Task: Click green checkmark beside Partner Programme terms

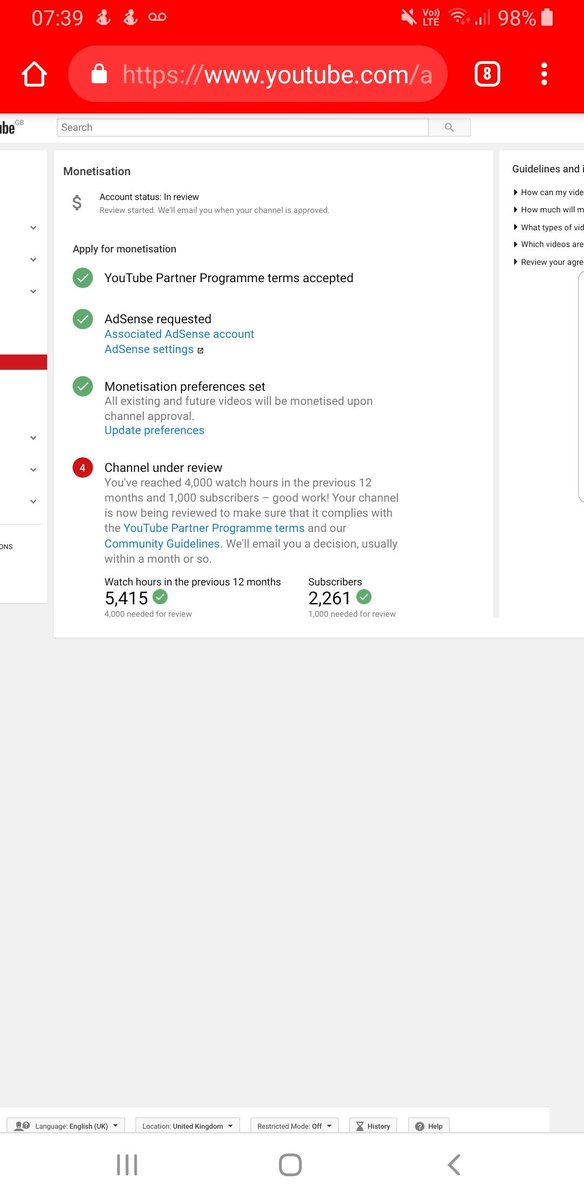Action: (x=83, y=278)
